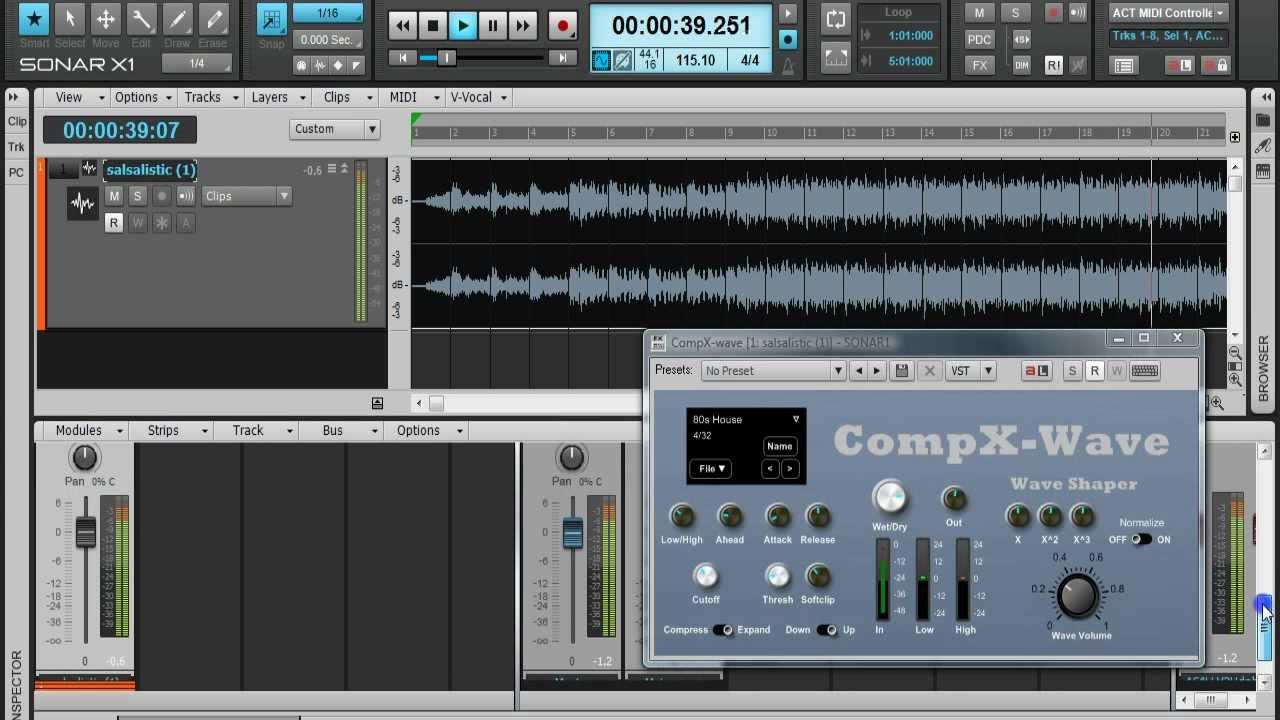Open the Custom track control dropdown
The width and height of the screenshot is (1280, 720).
335,129
